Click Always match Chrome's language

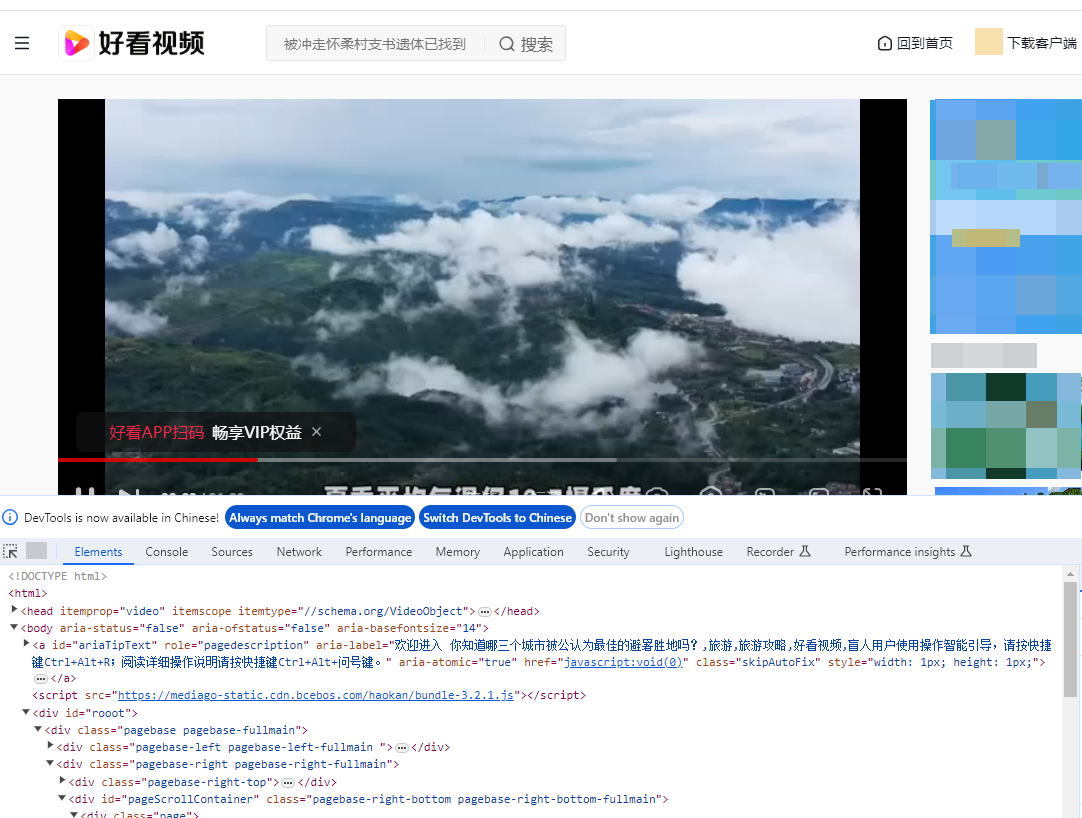click(320, 518)
